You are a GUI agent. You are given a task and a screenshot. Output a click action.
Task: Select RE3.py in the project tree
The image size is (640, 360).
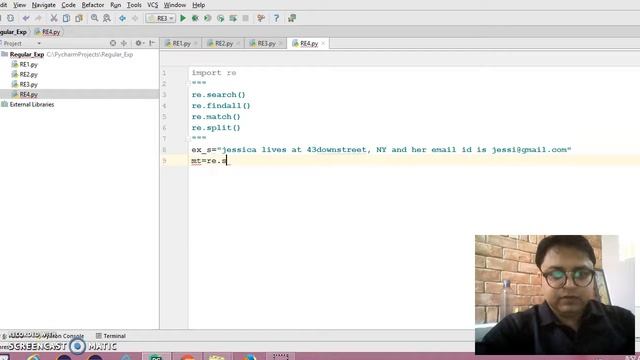[x=28, y=84]
